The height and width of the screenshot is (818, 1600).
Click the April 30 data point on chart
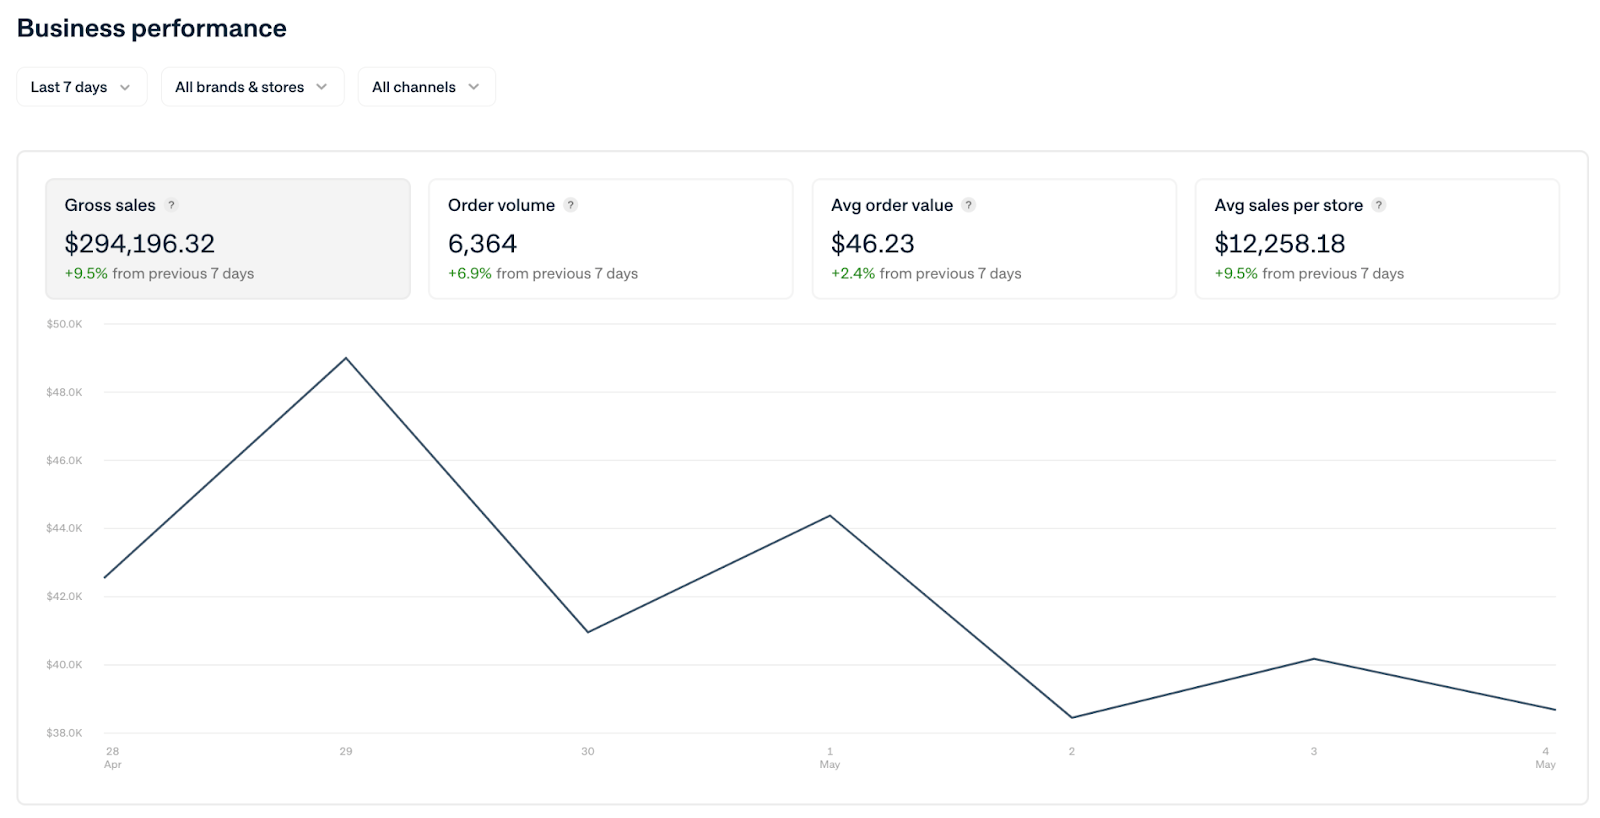tap(588, 632)
